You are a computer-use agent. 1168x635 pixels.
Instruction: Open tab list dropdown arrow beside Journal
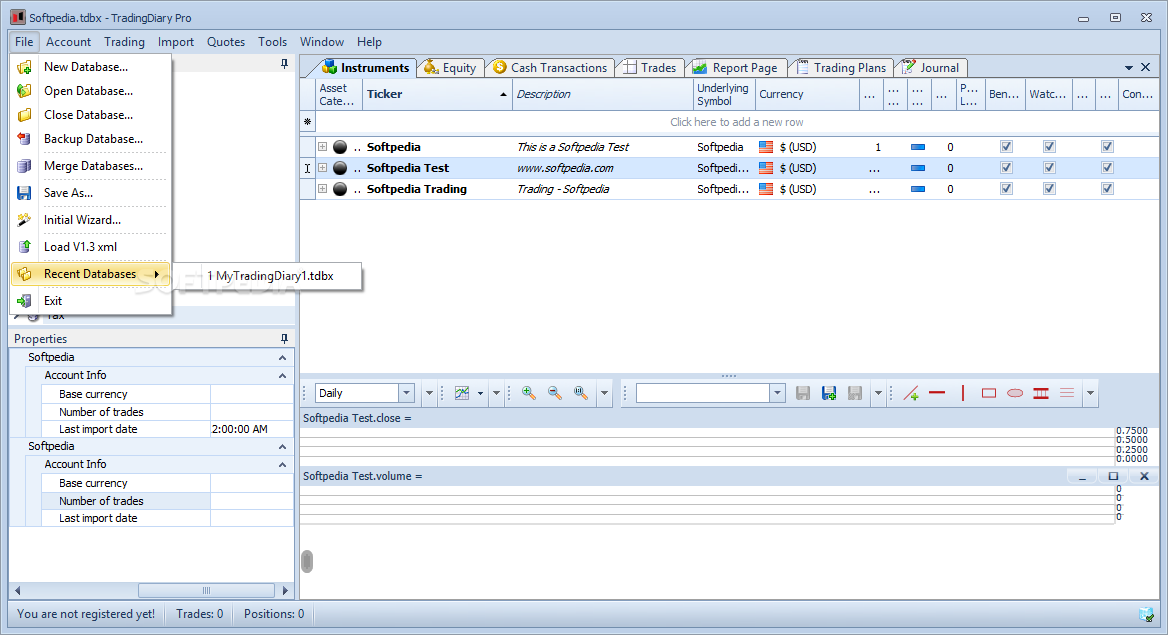click(1129, 68)
